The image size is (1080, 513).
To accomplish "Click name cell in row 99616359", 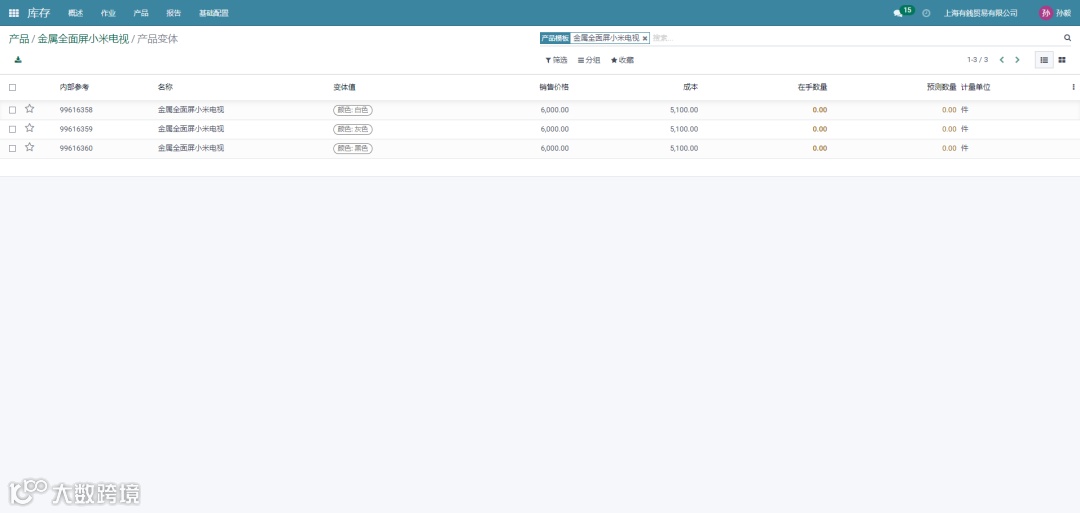I will 191,129.
